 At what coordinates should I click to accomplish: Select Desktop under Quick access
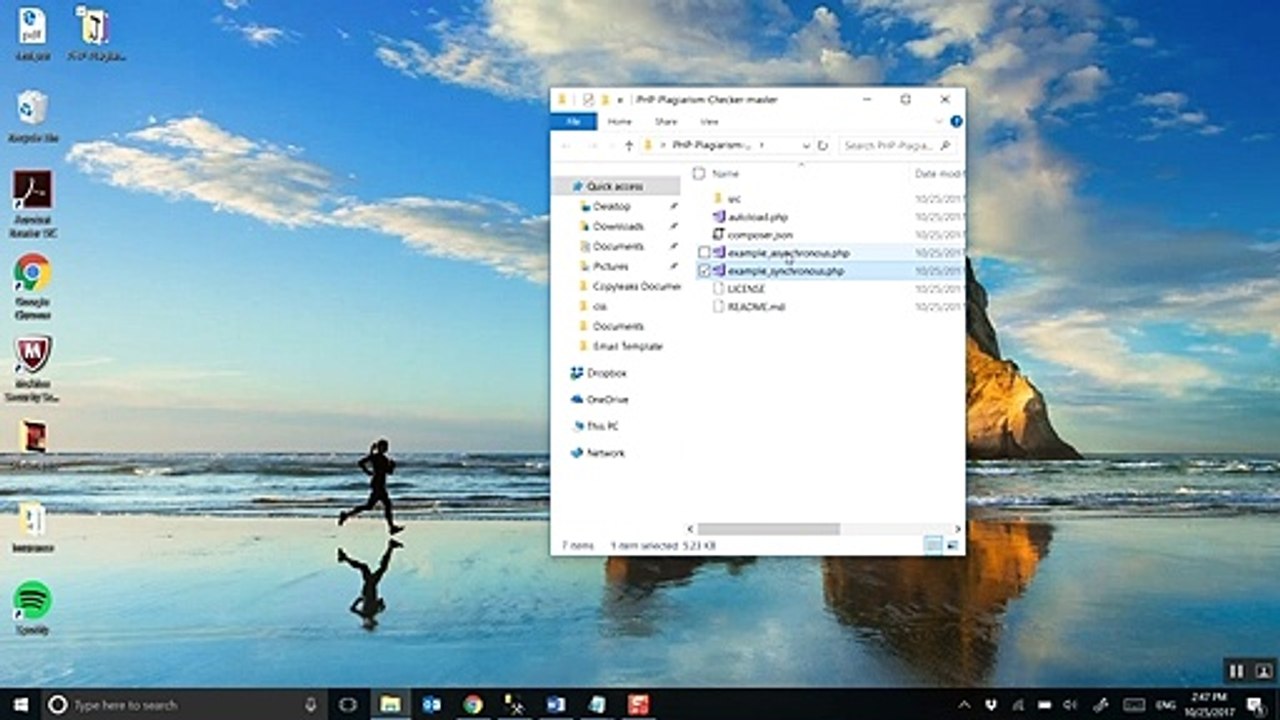point(612,206)
